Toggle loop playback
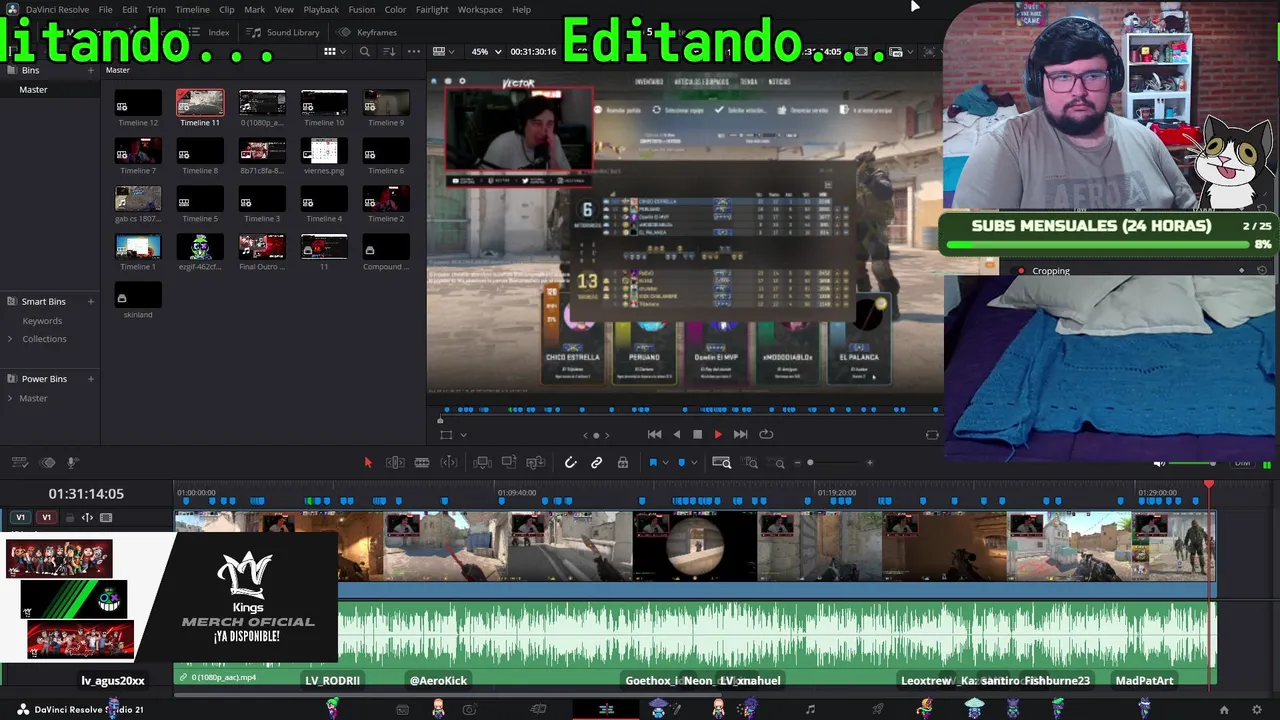Image resolution: width=1280 pixels, height=720 pixels. point(766,434)
